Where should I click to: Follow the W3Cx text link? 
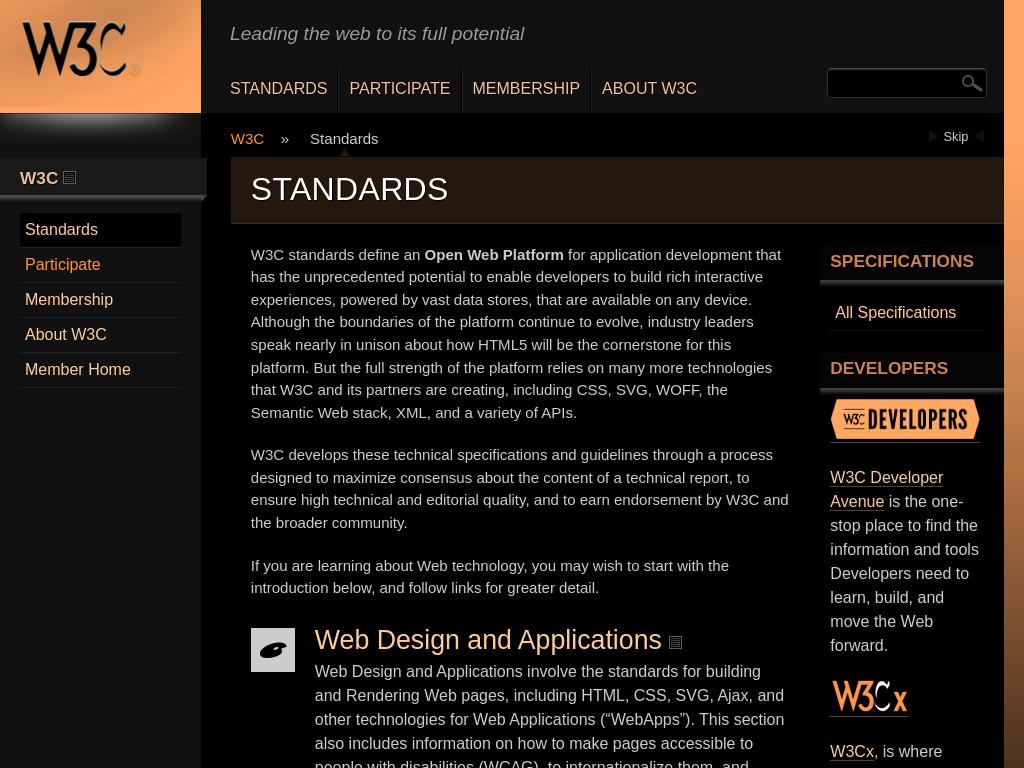[x=852, y=752]
